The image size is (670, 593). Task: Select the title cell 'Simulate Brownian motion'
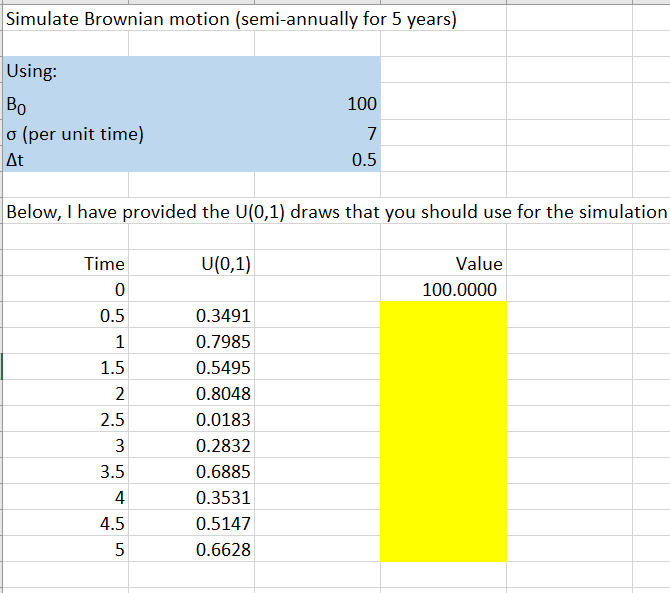click(231, 19)
